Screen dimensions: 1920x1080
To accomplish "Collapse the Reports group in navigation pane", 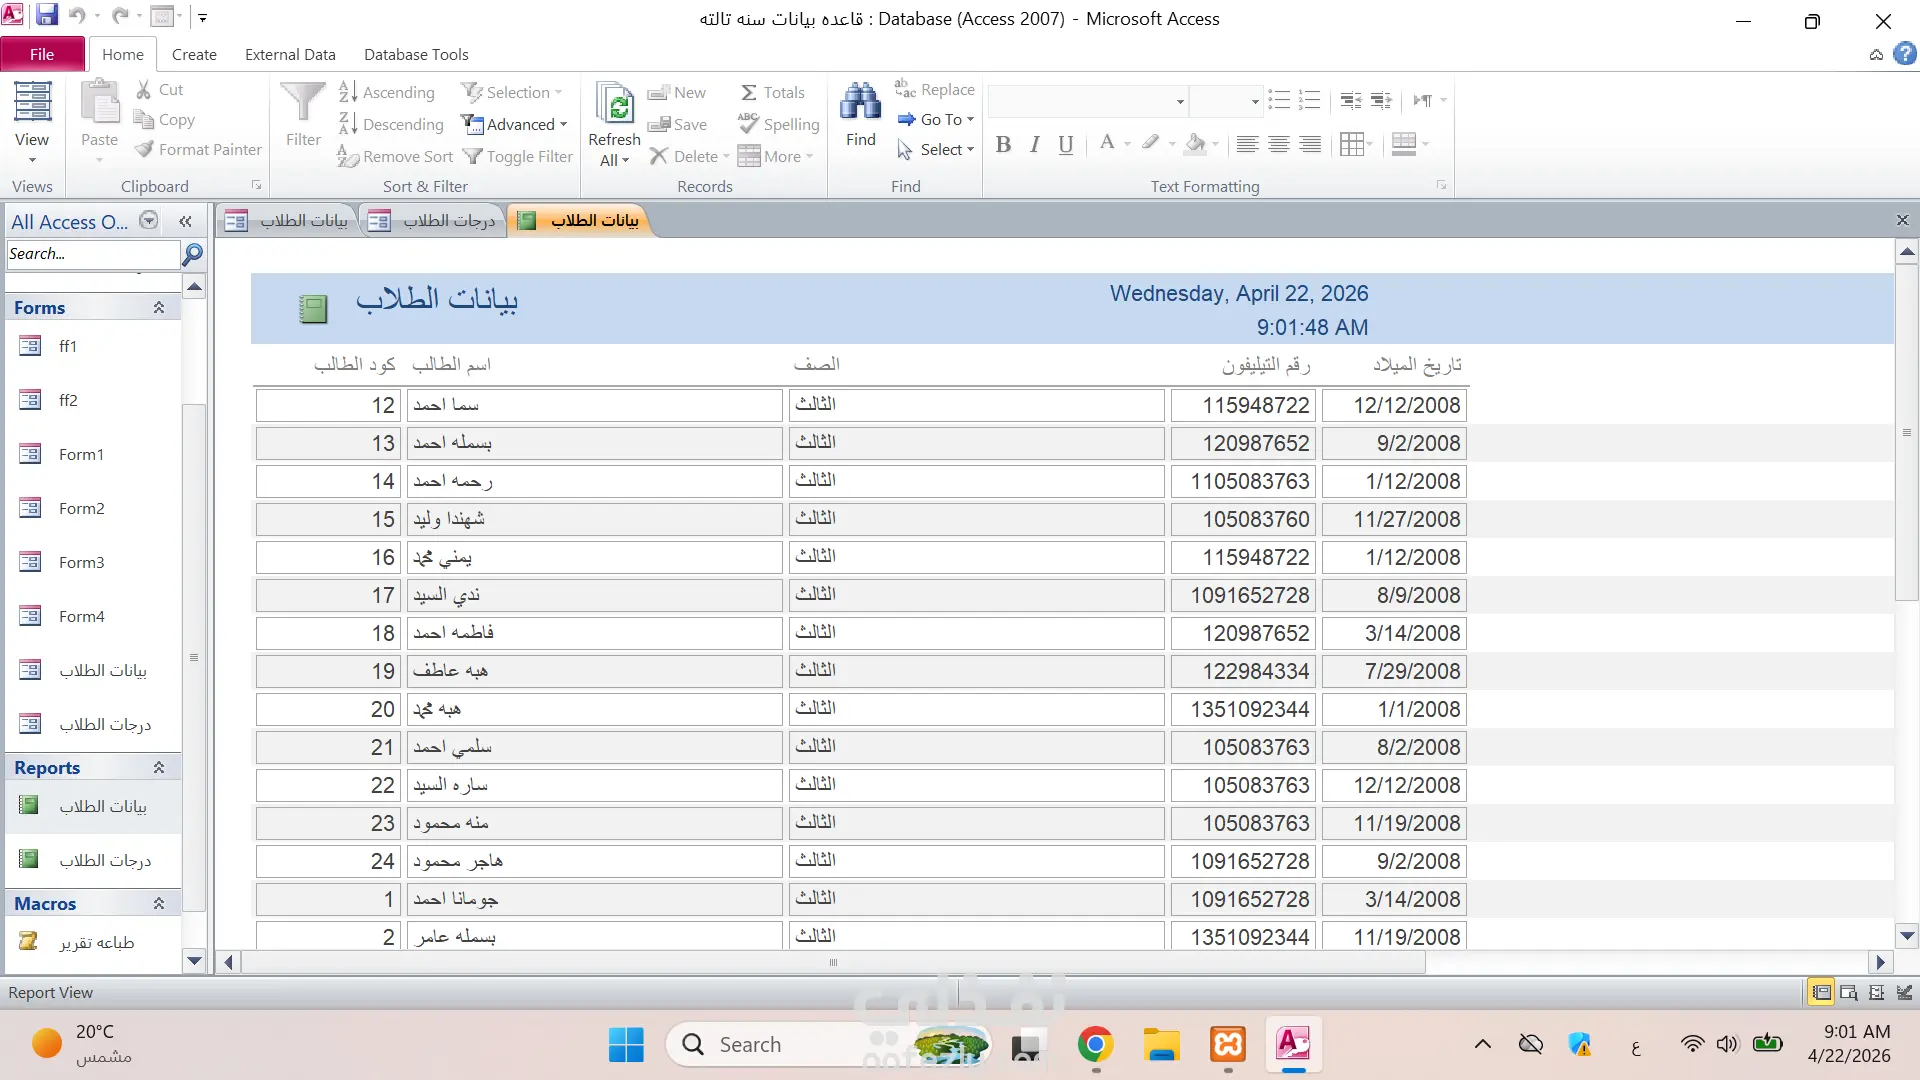I will tap(158, 768).
